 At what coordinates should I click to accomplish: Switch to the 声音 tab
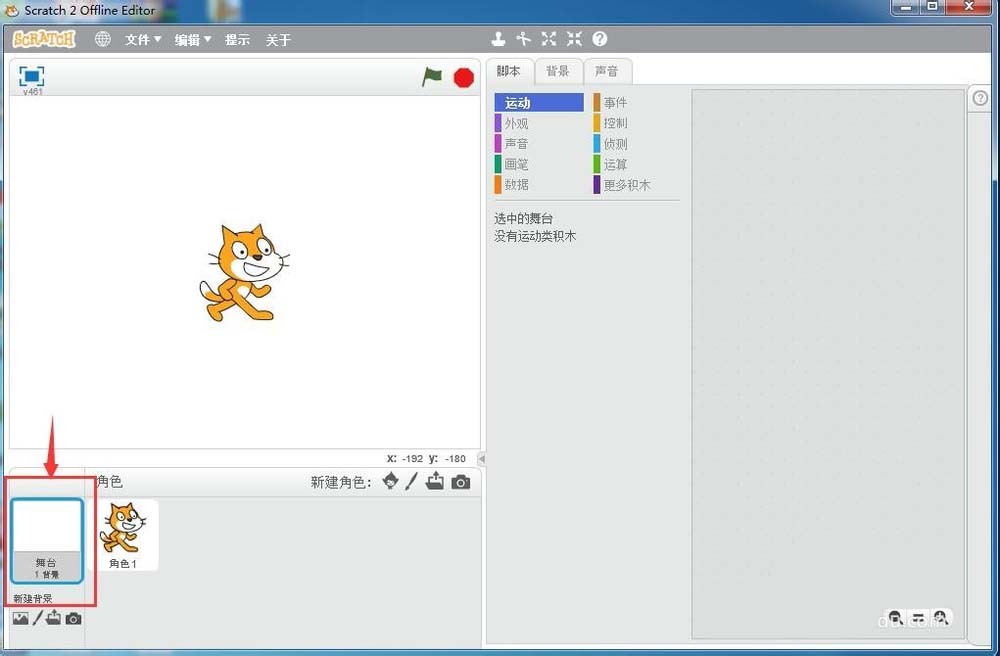[607, 71]
